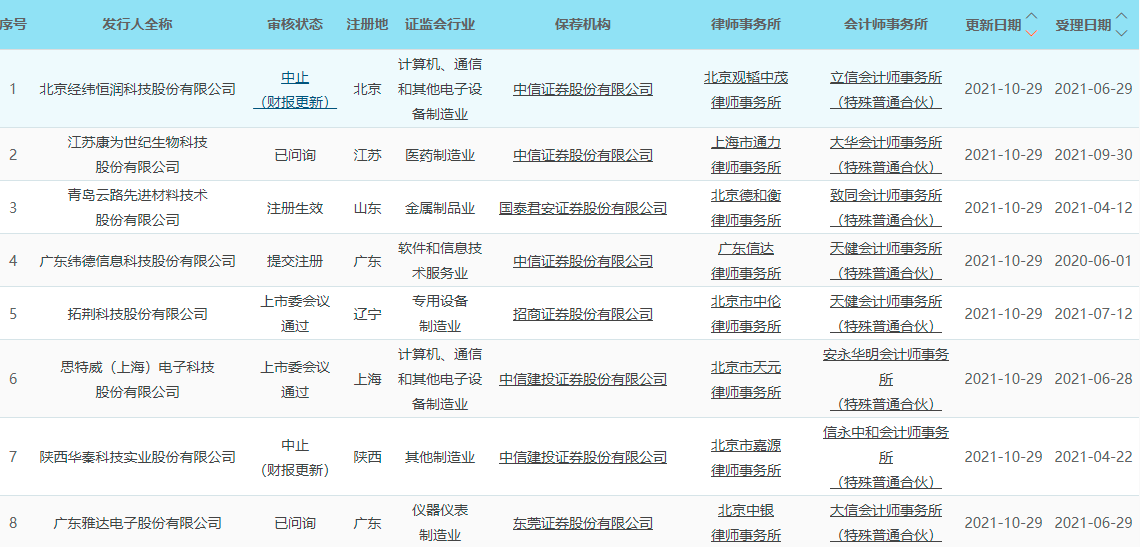Click 受理日期 2020-06-01 cell
The width and height of the screenshot is (1140, 547).
click(1093, 260)
